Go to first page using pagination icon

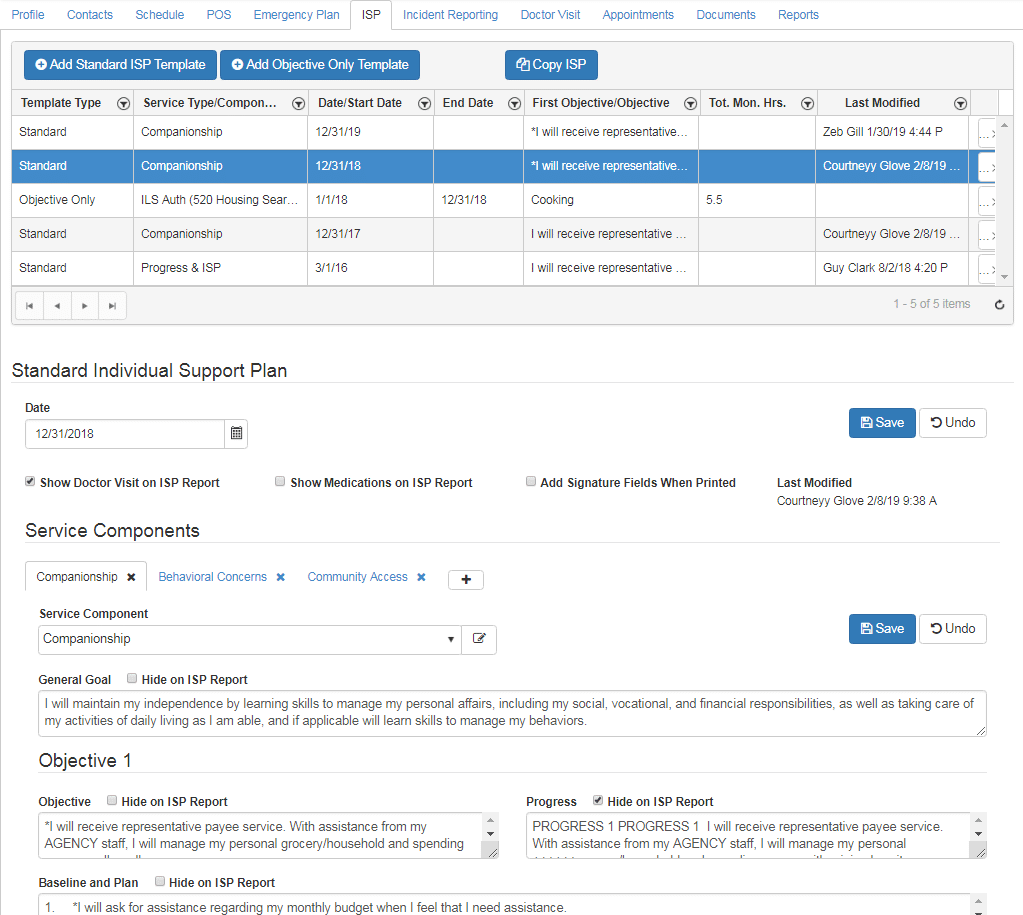coord(29,305)
